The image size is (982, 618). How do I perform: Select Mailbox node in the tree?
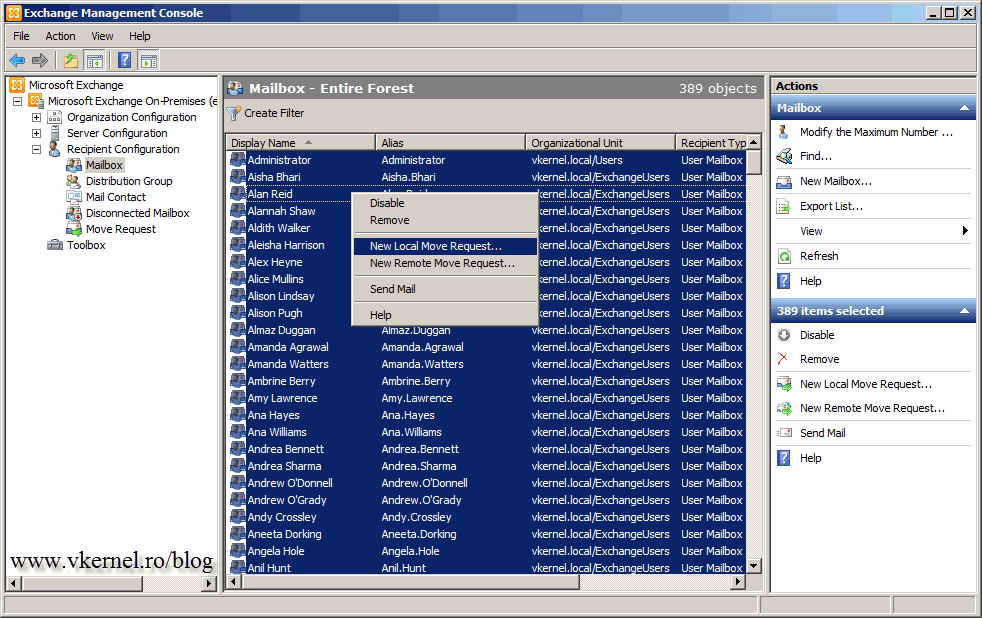tap(105, 165)
